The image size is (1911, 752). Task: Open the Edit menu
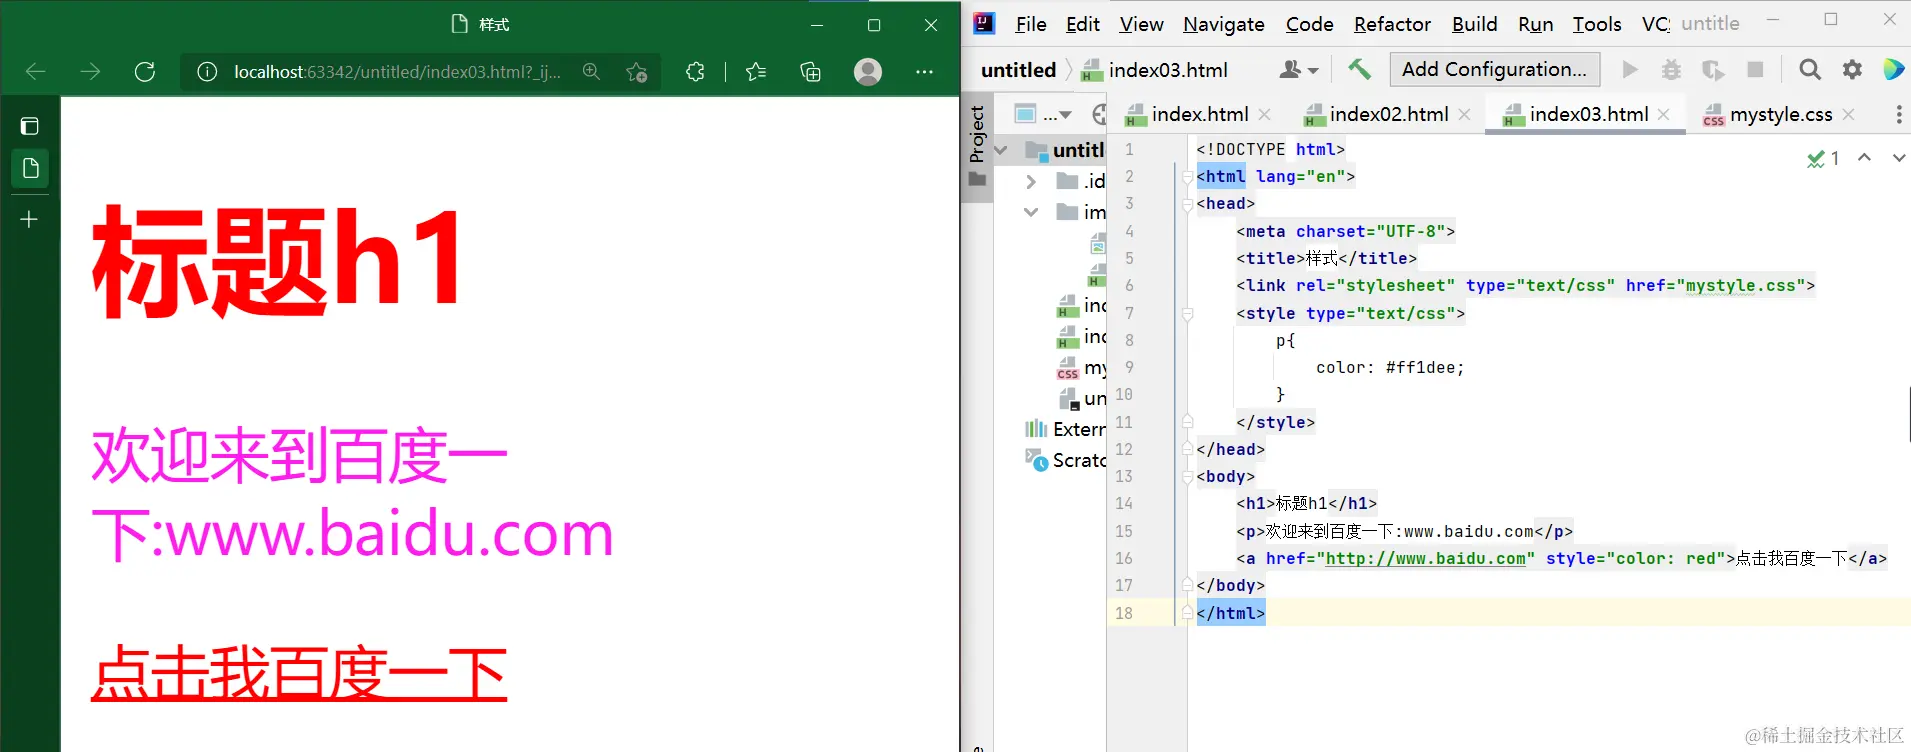point(1083,24)
